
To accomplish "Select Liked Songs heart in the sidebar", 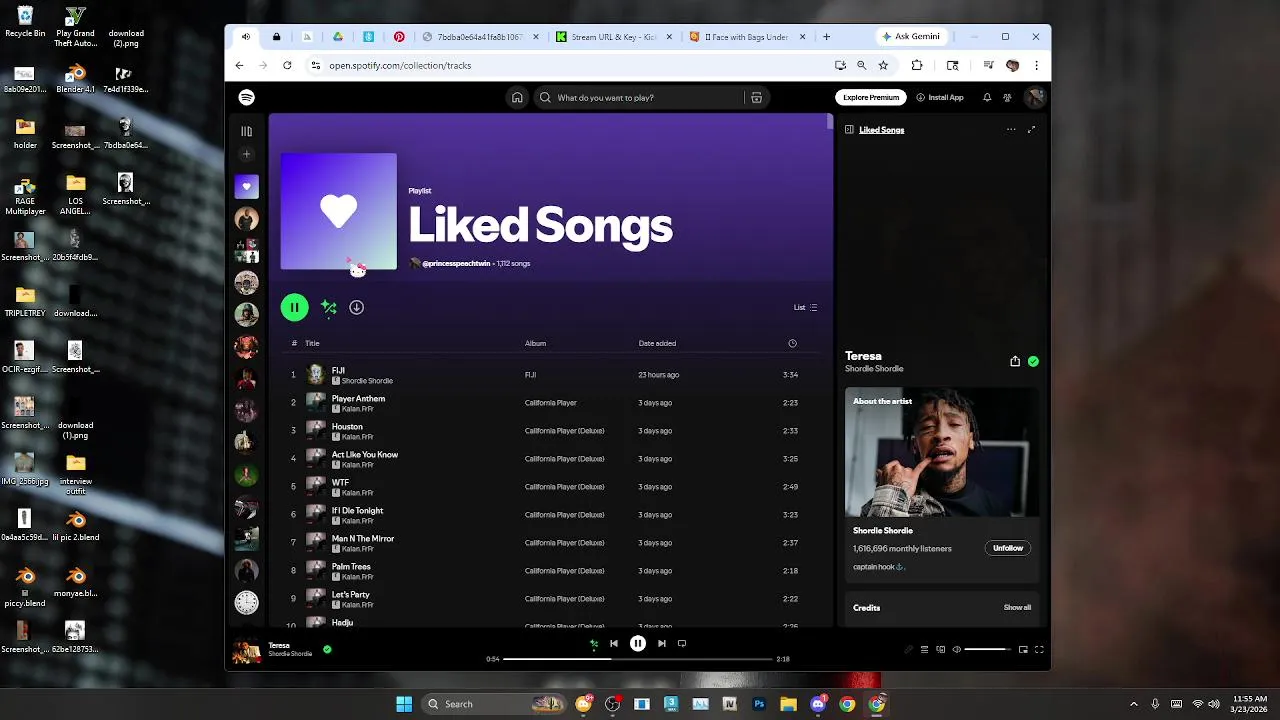I will pos(246,186).
